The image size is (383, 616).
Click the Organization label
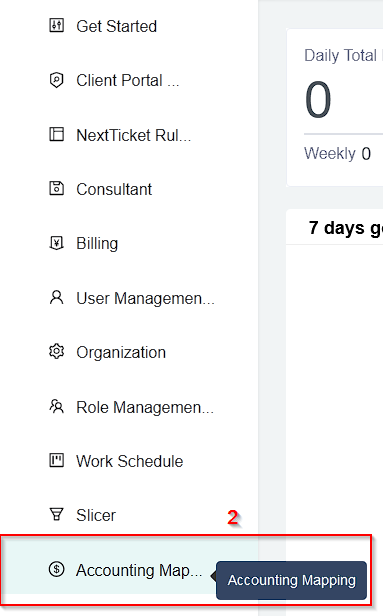(x=121, y=352)
